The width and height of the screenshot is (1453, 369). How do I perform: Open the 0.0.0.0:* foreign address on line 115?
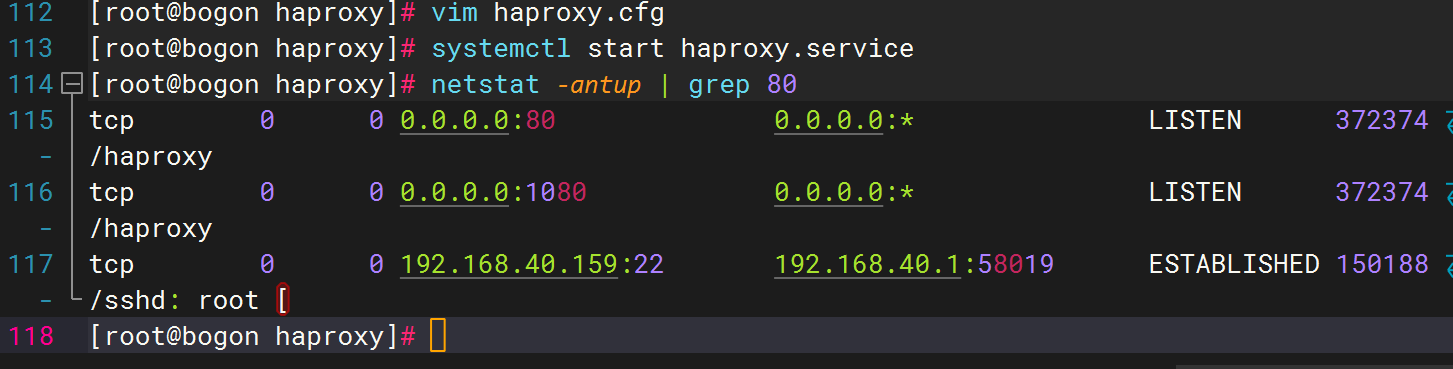tap(844, 122)
